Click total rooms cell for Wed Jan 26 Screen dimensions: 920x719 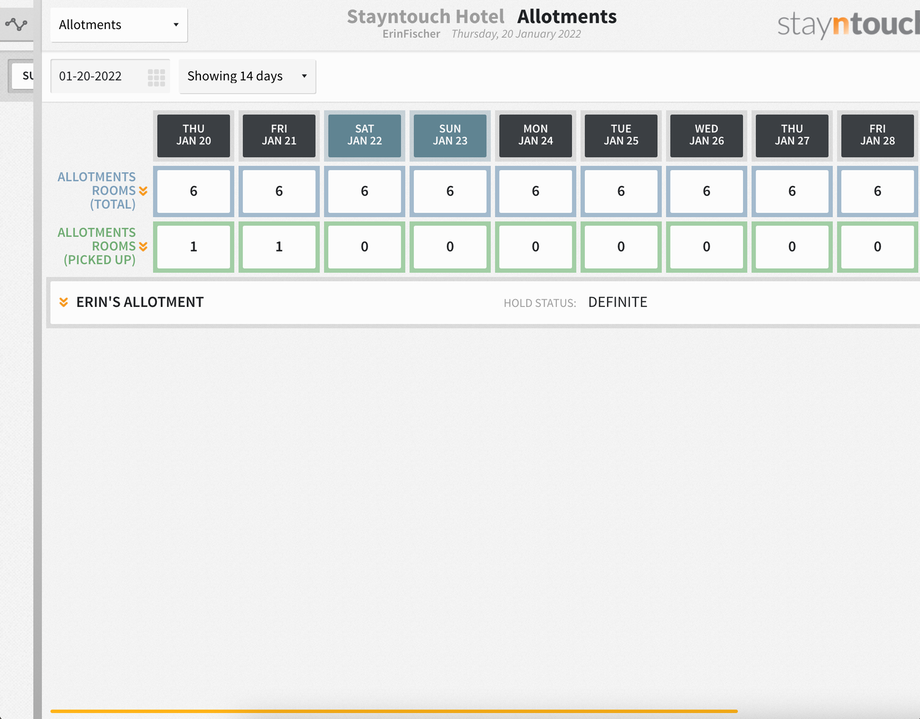(x=706, y=191)
